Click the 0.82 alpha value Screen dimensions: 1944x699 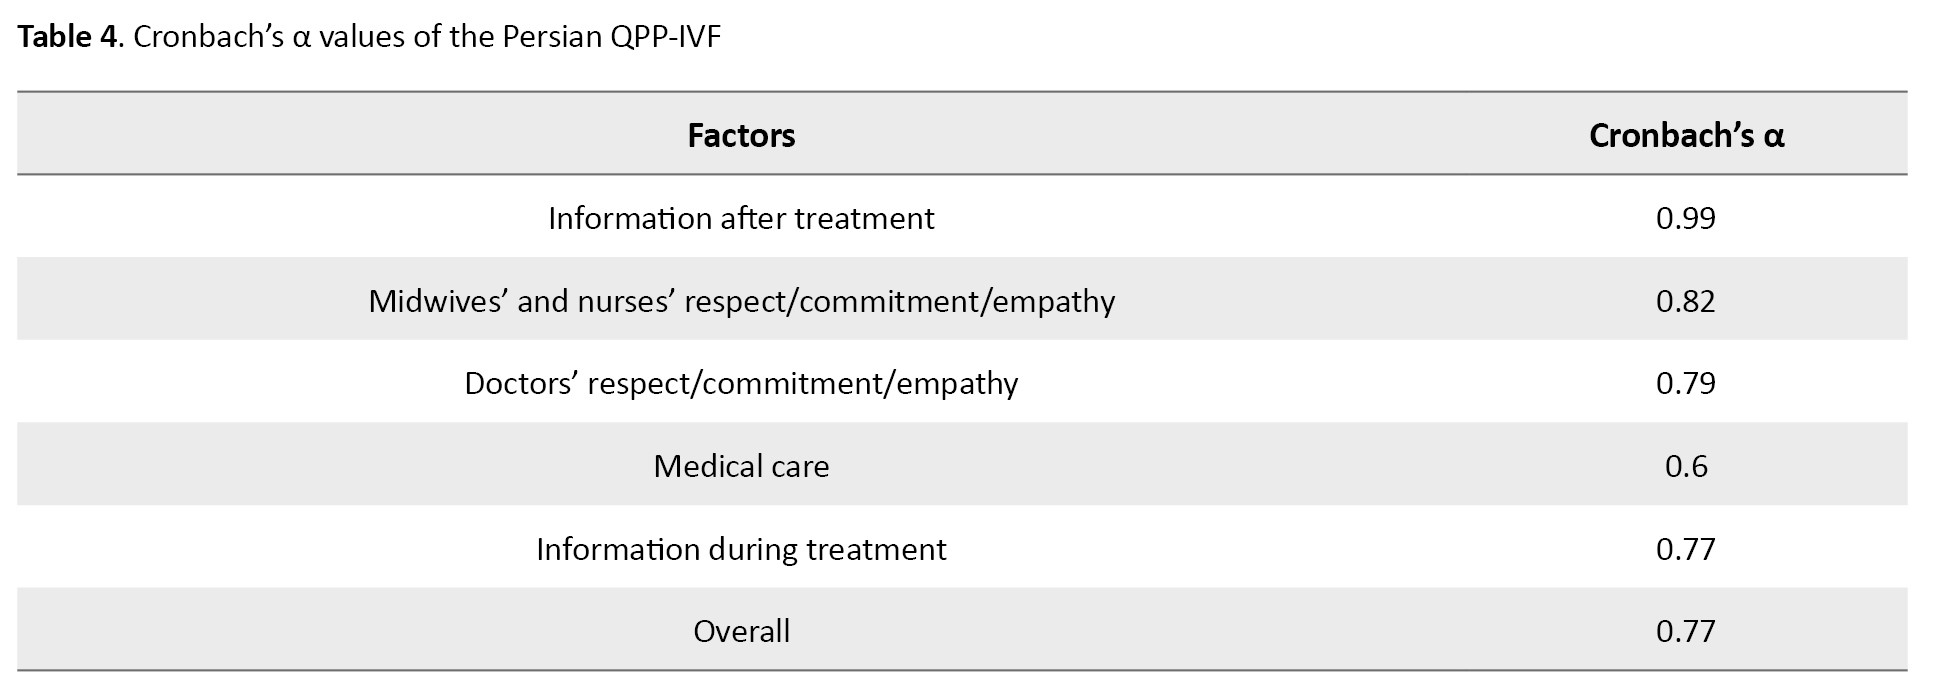click(x=1685, y=301)
